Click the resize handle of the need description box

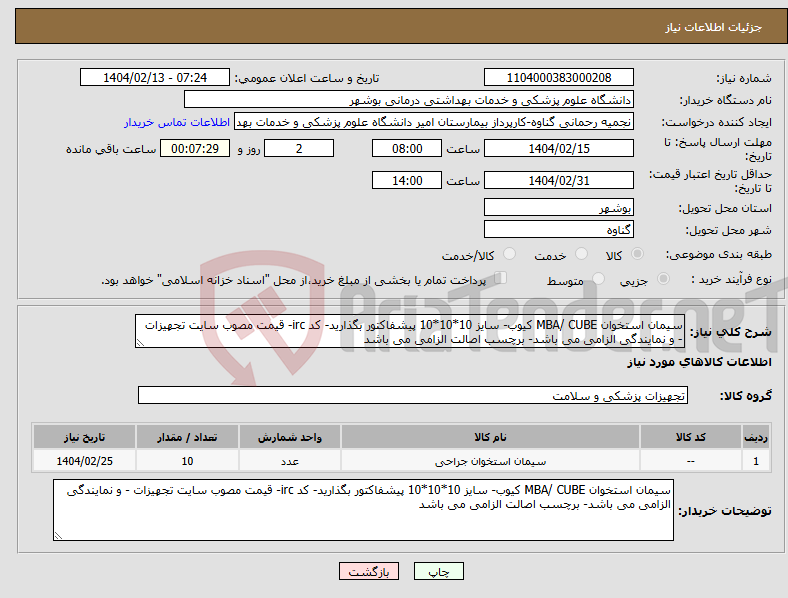140,343
